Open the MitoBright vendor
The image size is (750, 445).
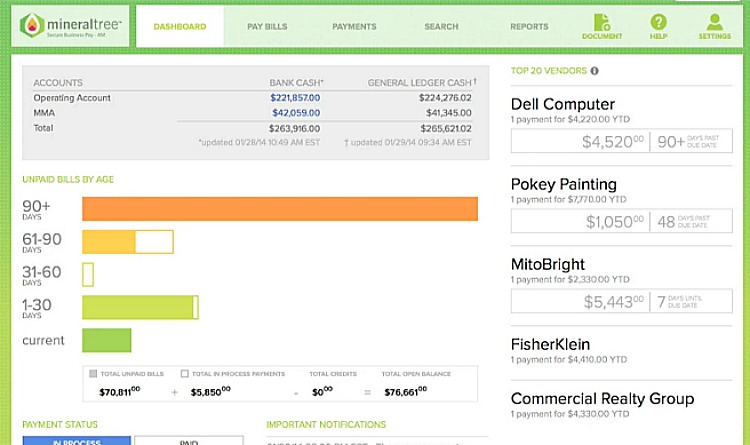(548, 264)
